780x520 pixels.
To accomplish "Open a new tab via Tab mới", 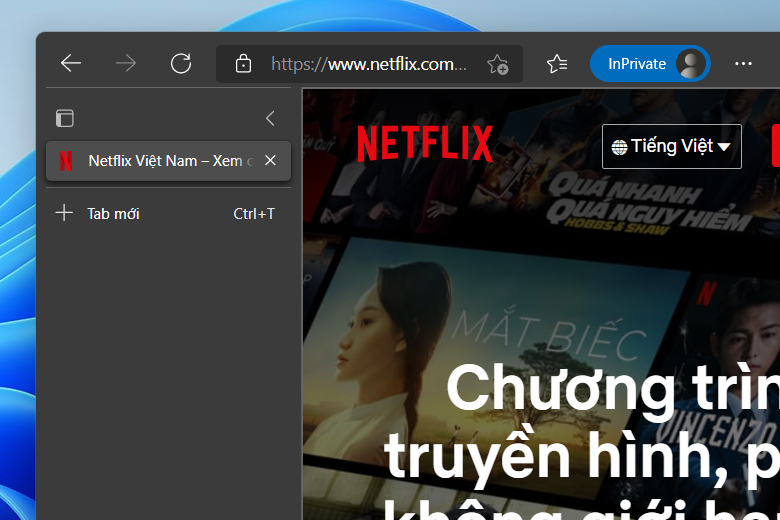I will [x=168, y=213].
